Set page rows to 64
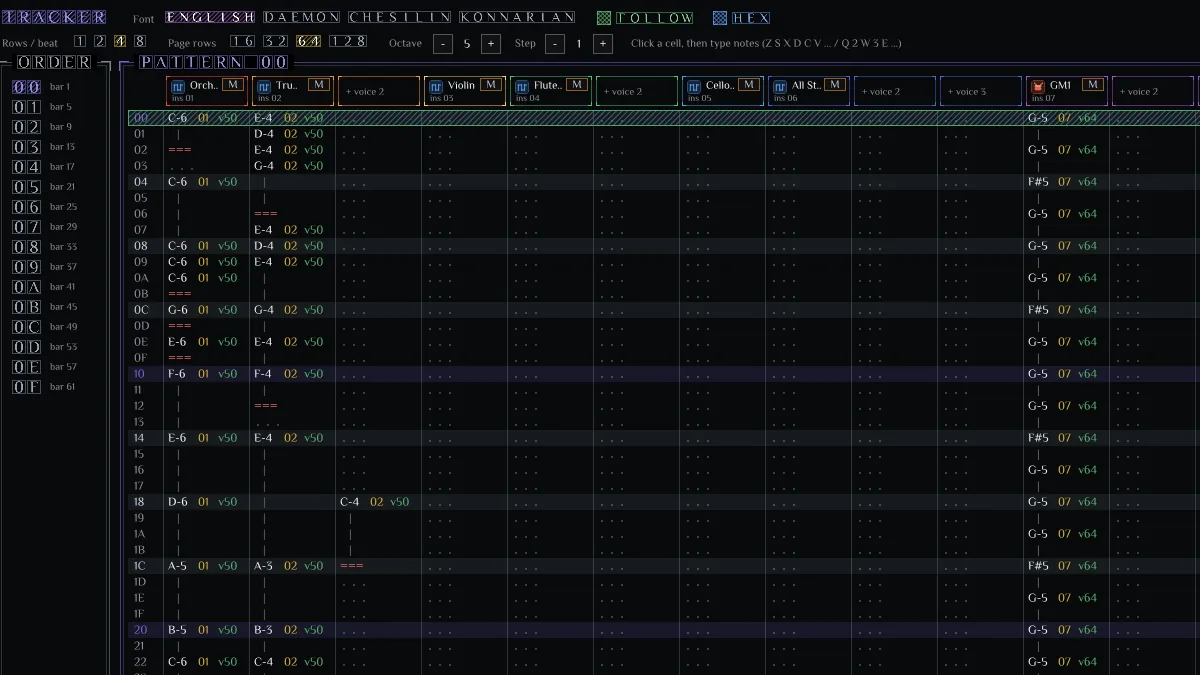The height and width of the screenshot is (675, 1200). click(308, 41)
